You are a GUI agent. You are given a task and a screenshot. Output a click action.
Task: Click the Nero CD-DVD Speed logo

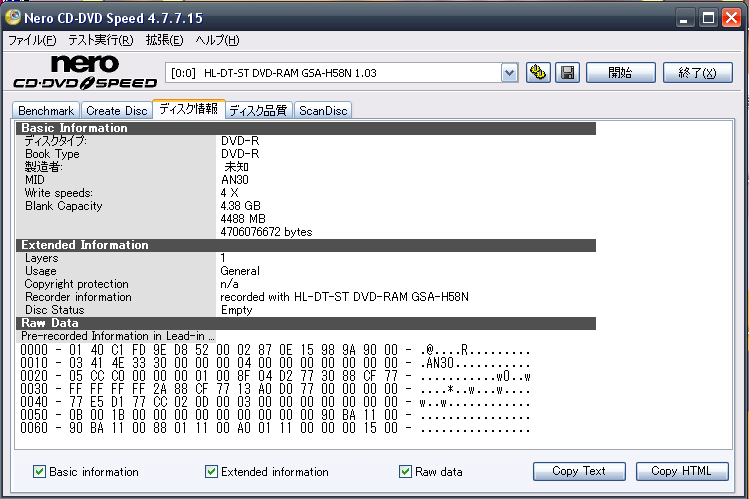coord(85,72)
